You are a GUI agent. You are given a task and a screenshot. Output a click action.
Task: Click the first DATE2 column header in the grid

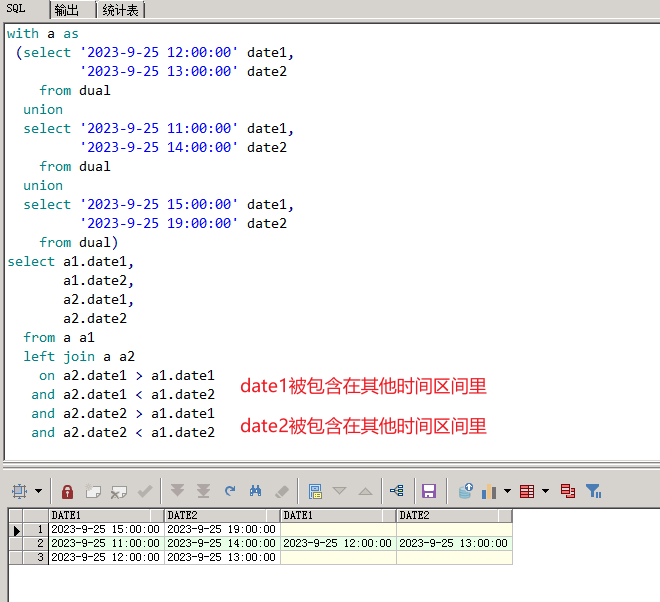(221, 515)
